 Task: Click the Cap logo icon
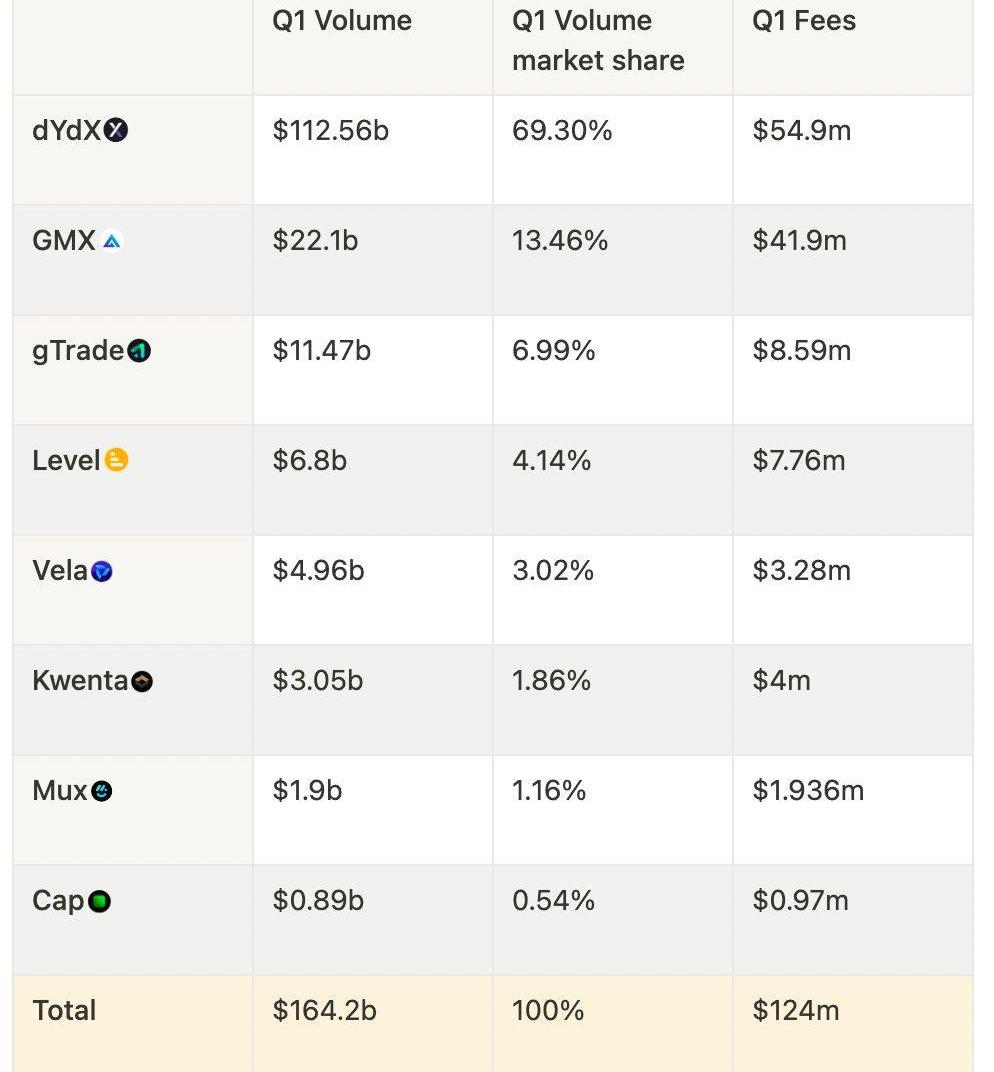pyautogui.click(x=99, y=902)
